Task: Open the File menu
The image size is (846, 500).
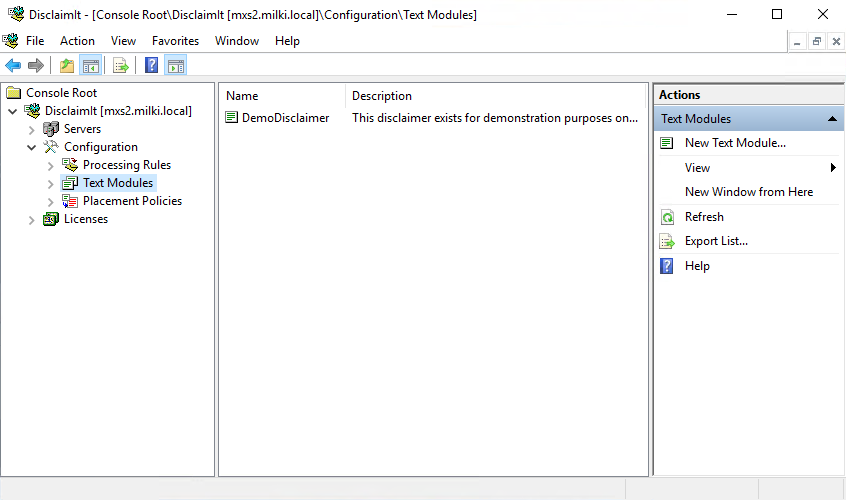Action: pos(35,41)
